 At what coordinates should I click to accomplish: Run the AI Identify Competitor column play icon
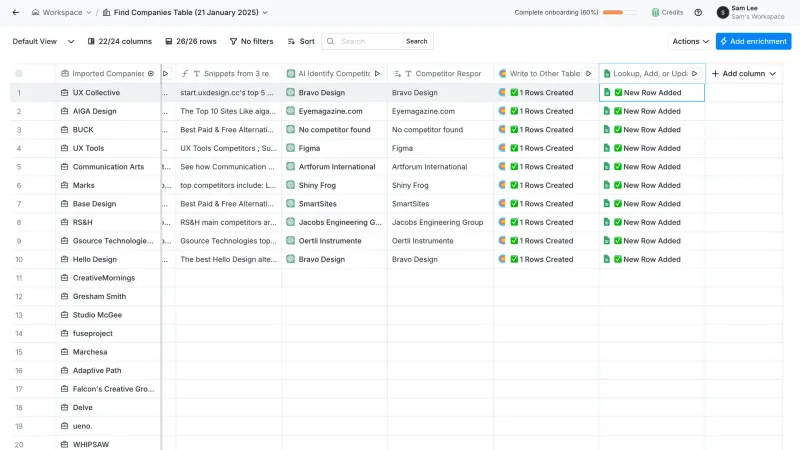377,73
